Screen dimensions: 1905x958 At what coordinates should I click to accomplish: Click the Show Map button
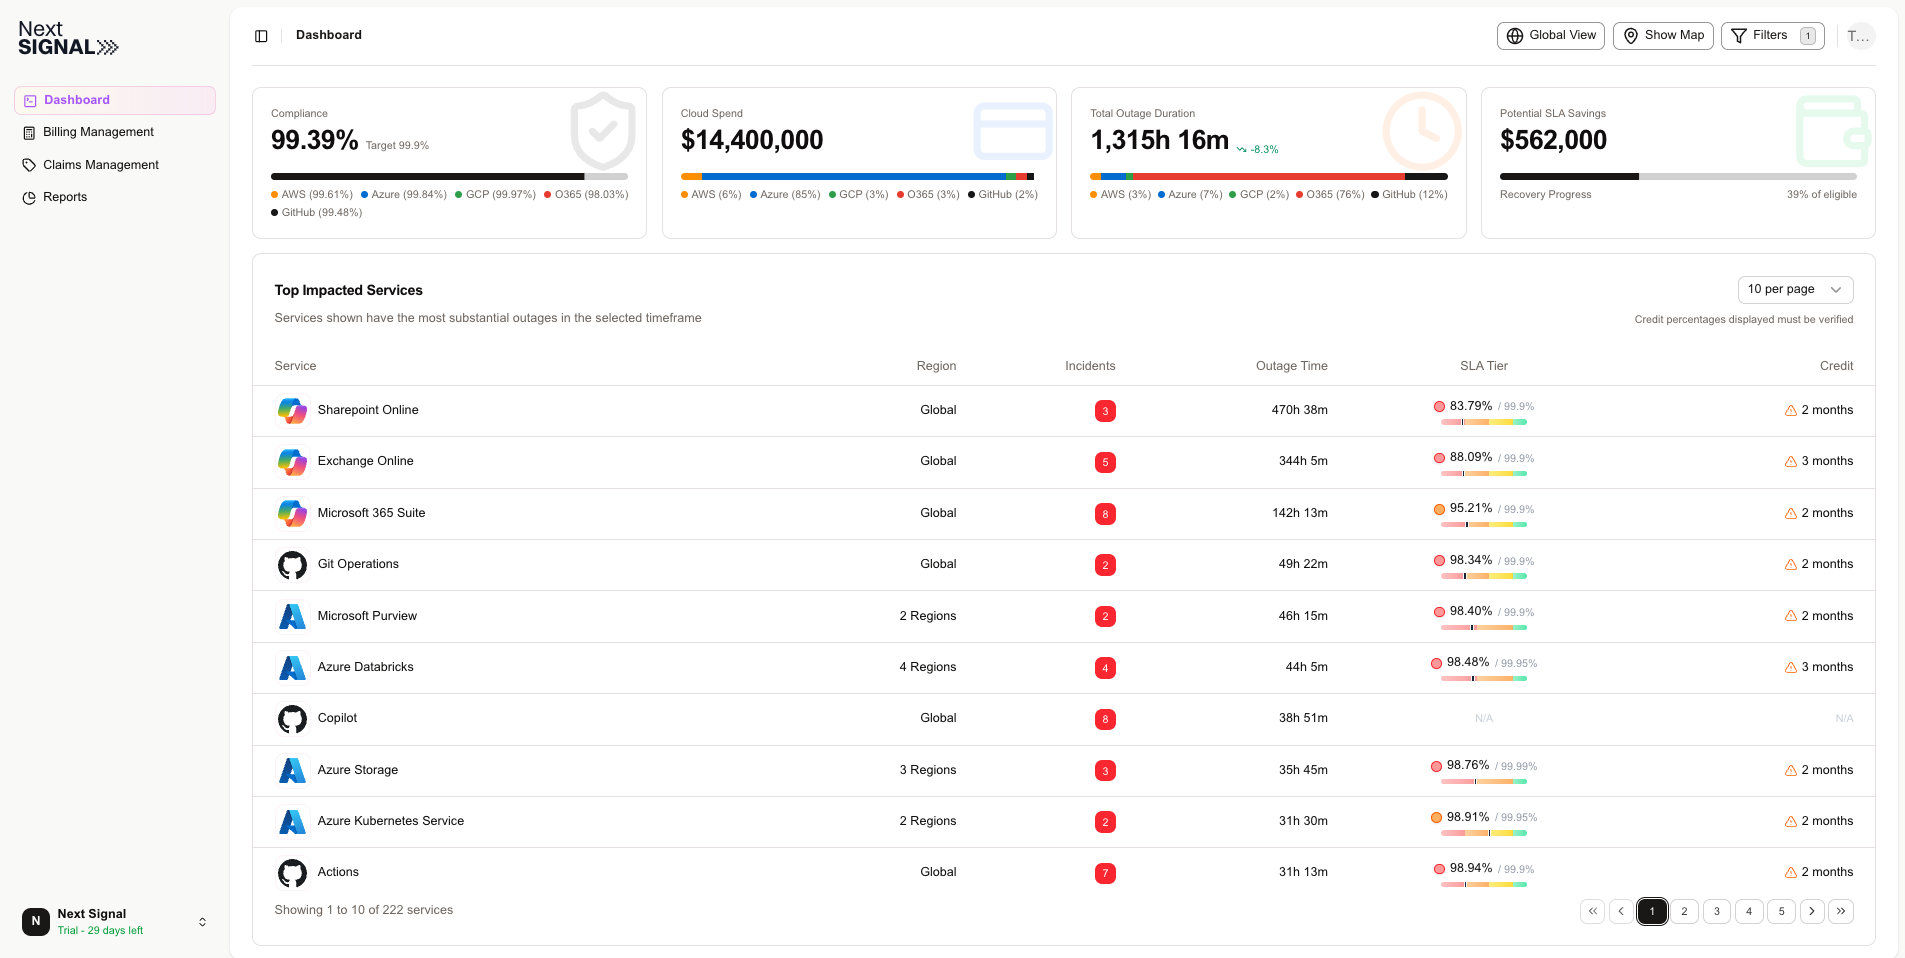pos(1663,35)
